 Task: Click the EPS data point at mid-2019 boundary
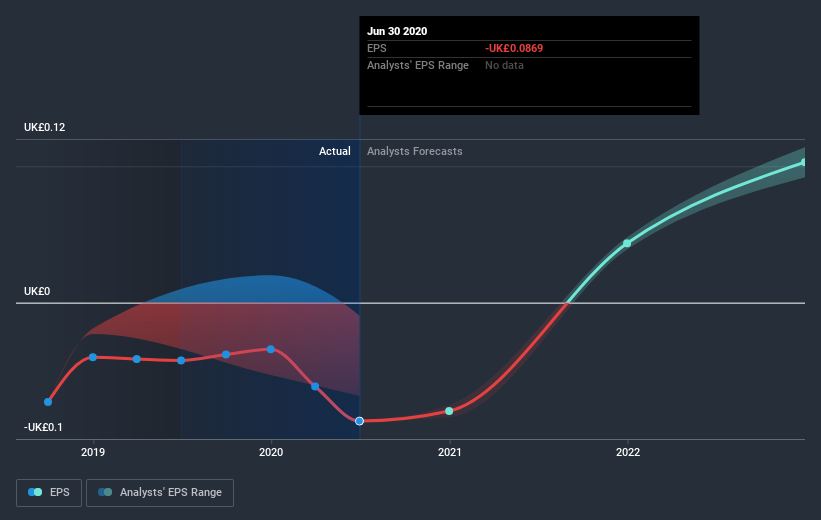181,360
